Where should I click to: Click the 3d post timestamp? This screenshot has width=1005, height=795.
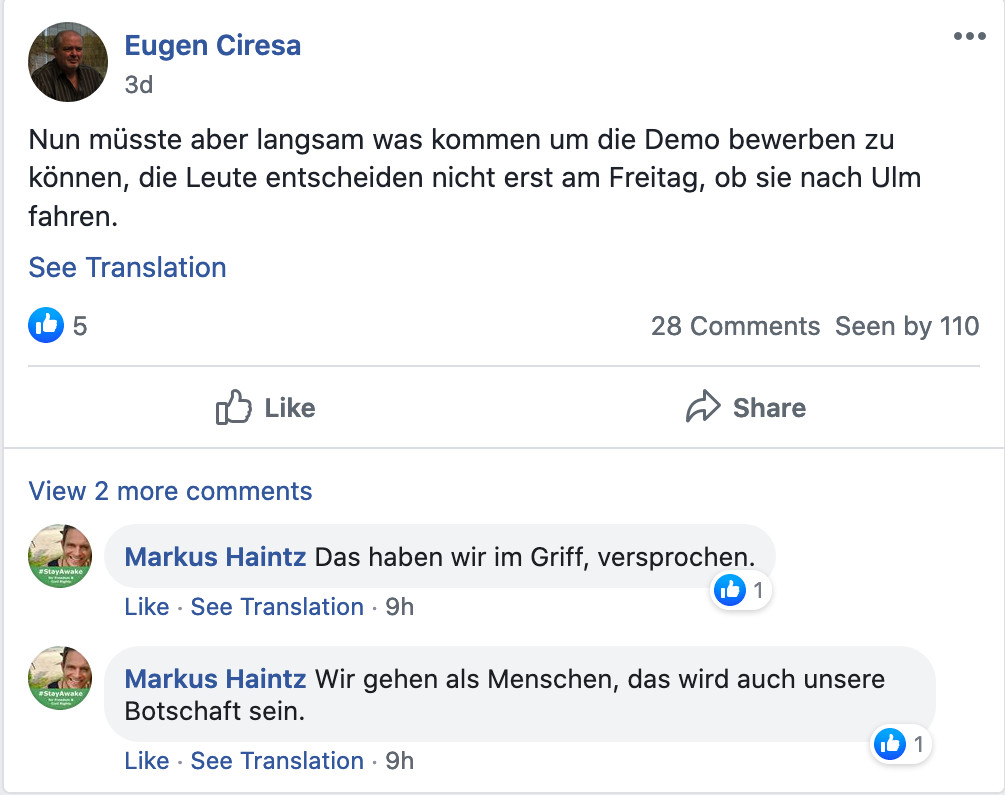point(139,85)
